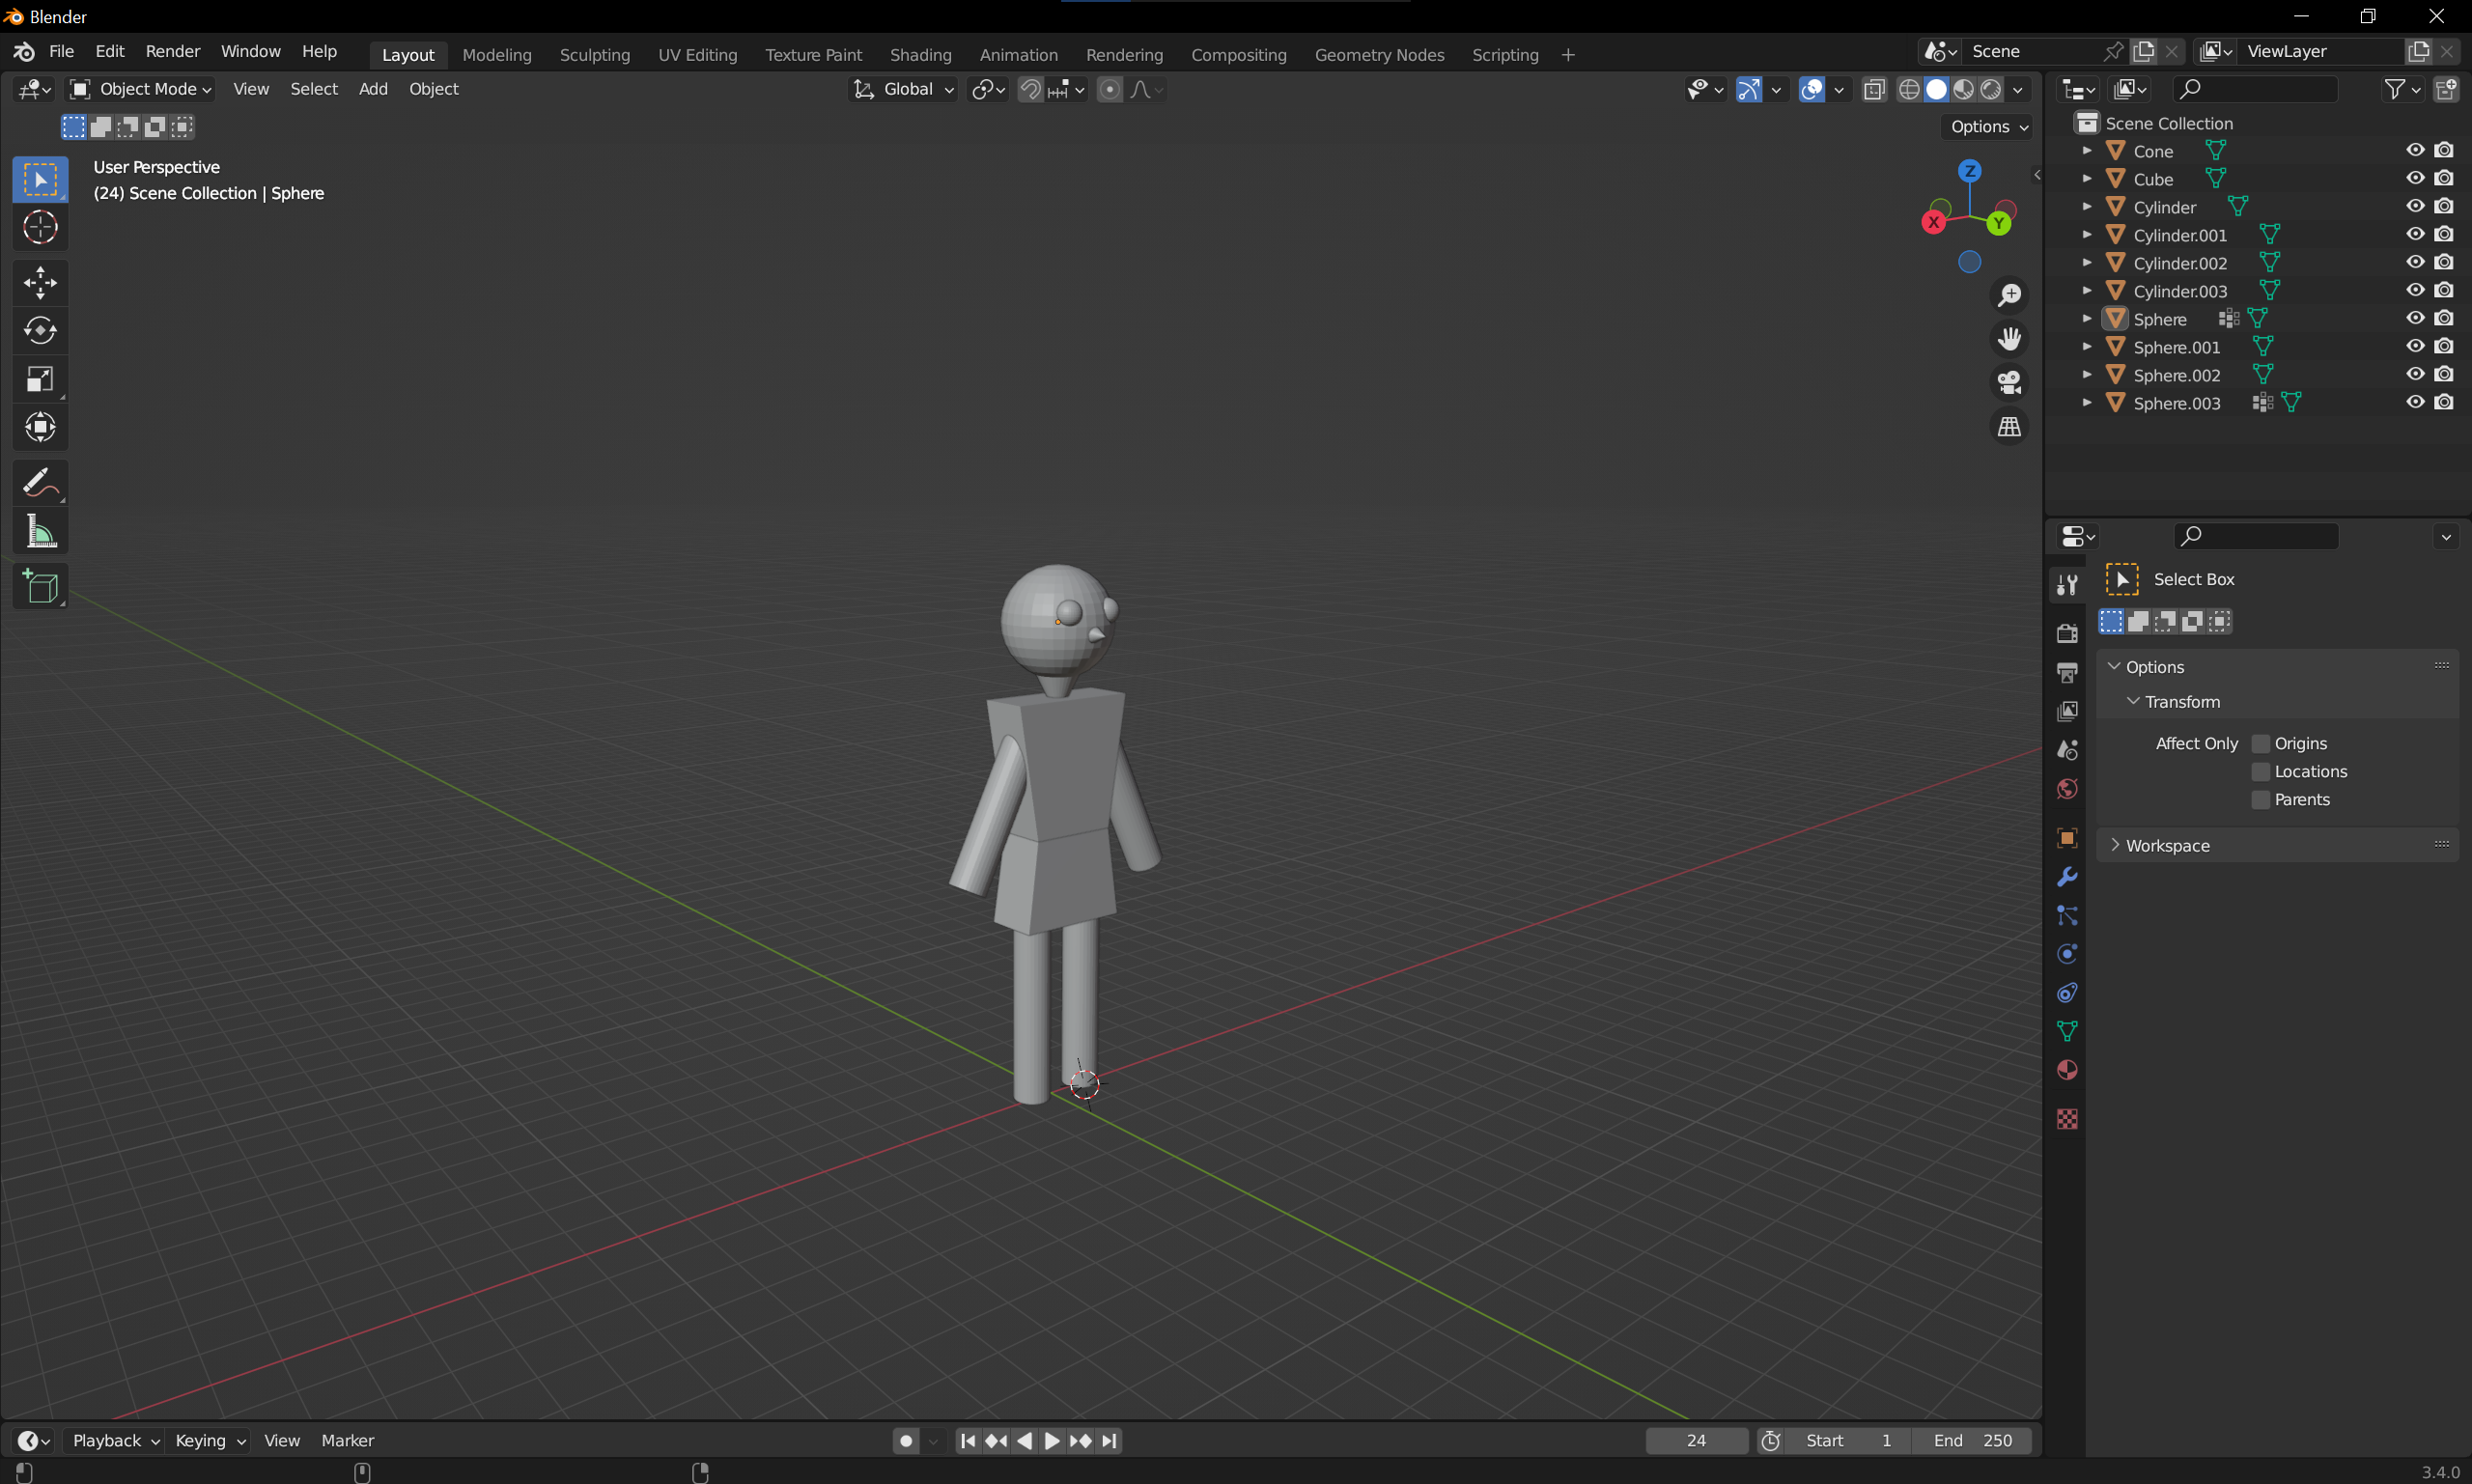Open the Playback dropdown in timeline
Image resolution: width=2472 pixels, height=1484 pixels.
(x=115, y=1441)
